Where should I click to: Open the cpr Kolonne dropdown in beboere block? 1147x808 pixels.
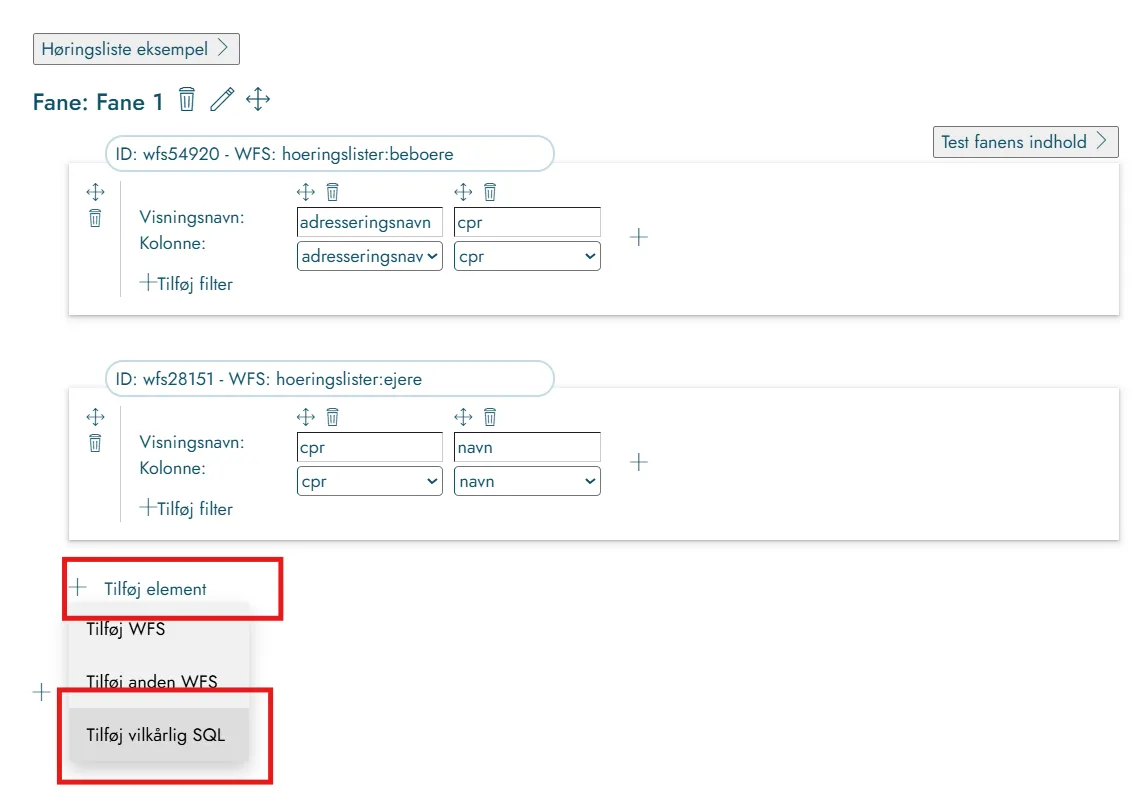[x=527, y=257]
